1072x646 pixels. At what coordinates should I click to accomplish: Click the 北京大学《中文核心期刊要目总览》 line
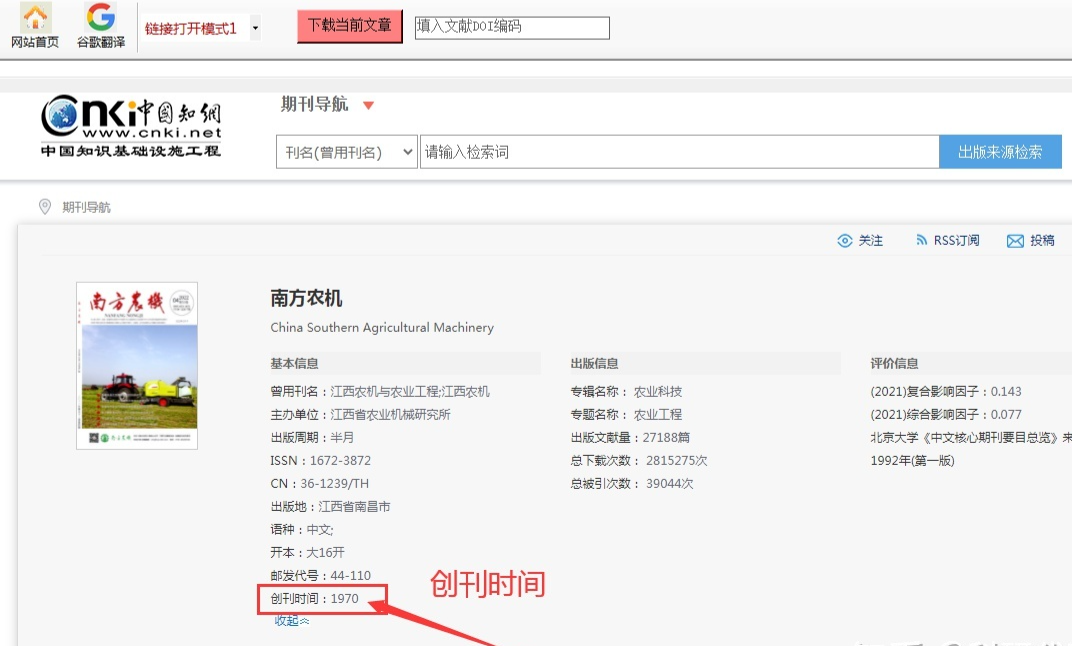(x=971, y=438)
